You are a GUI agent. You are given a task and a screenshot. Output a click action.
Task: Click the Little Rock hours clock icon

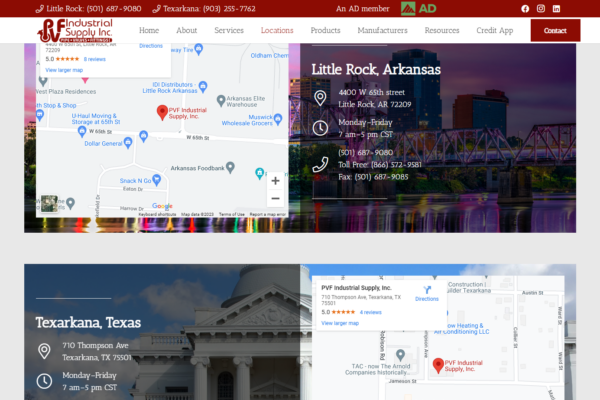320,128
